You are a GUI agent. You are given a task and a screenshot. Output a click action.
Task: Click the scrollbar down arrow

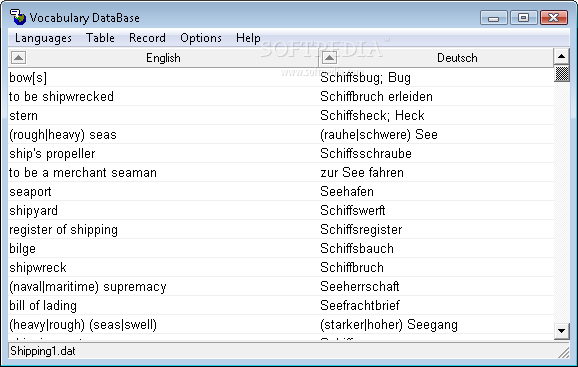point(561,331)
